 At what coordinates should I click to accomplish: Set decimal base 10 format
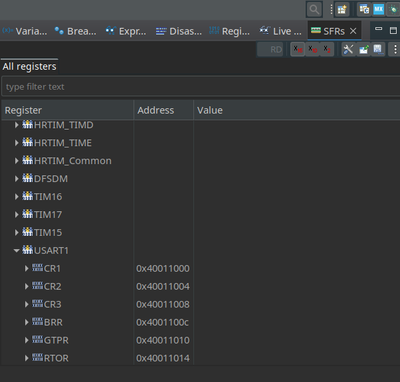pyautogui.click(x=312, y=50)
